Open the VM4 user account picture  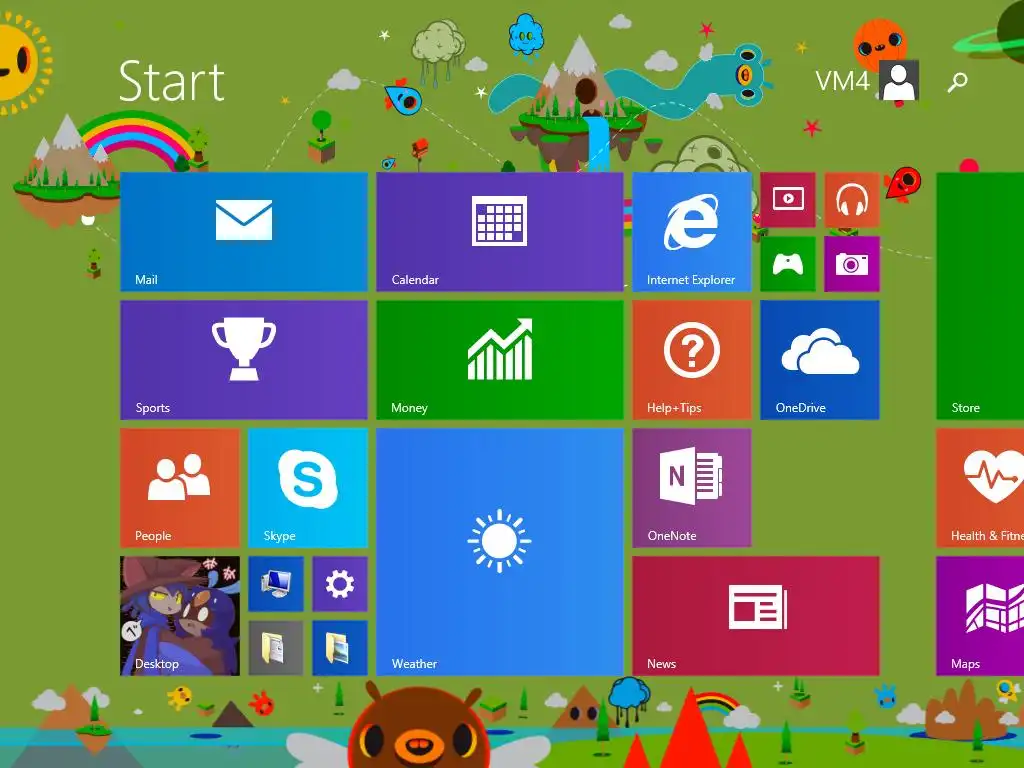coord(899,80)
